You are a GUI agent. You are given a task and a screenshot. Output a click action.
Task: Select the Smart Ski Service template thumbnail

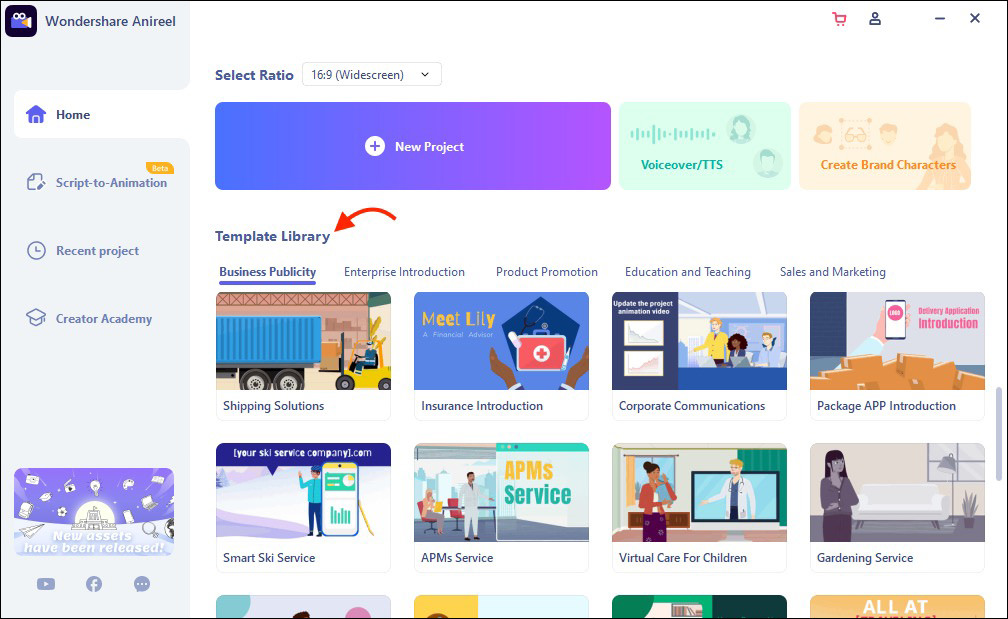(x=303, y=492)
